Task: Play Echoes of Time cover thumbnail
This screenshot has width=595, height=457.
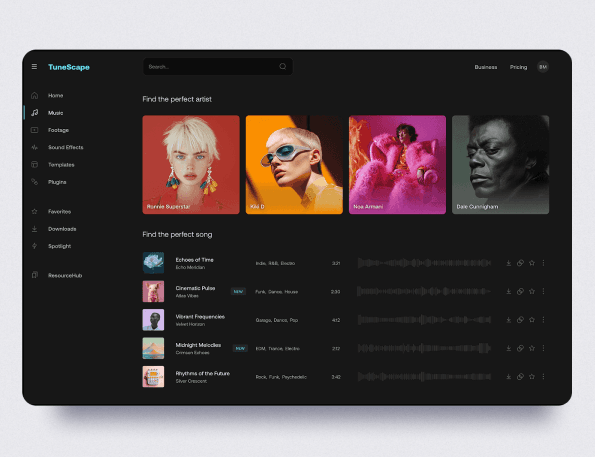Action: 153,263
